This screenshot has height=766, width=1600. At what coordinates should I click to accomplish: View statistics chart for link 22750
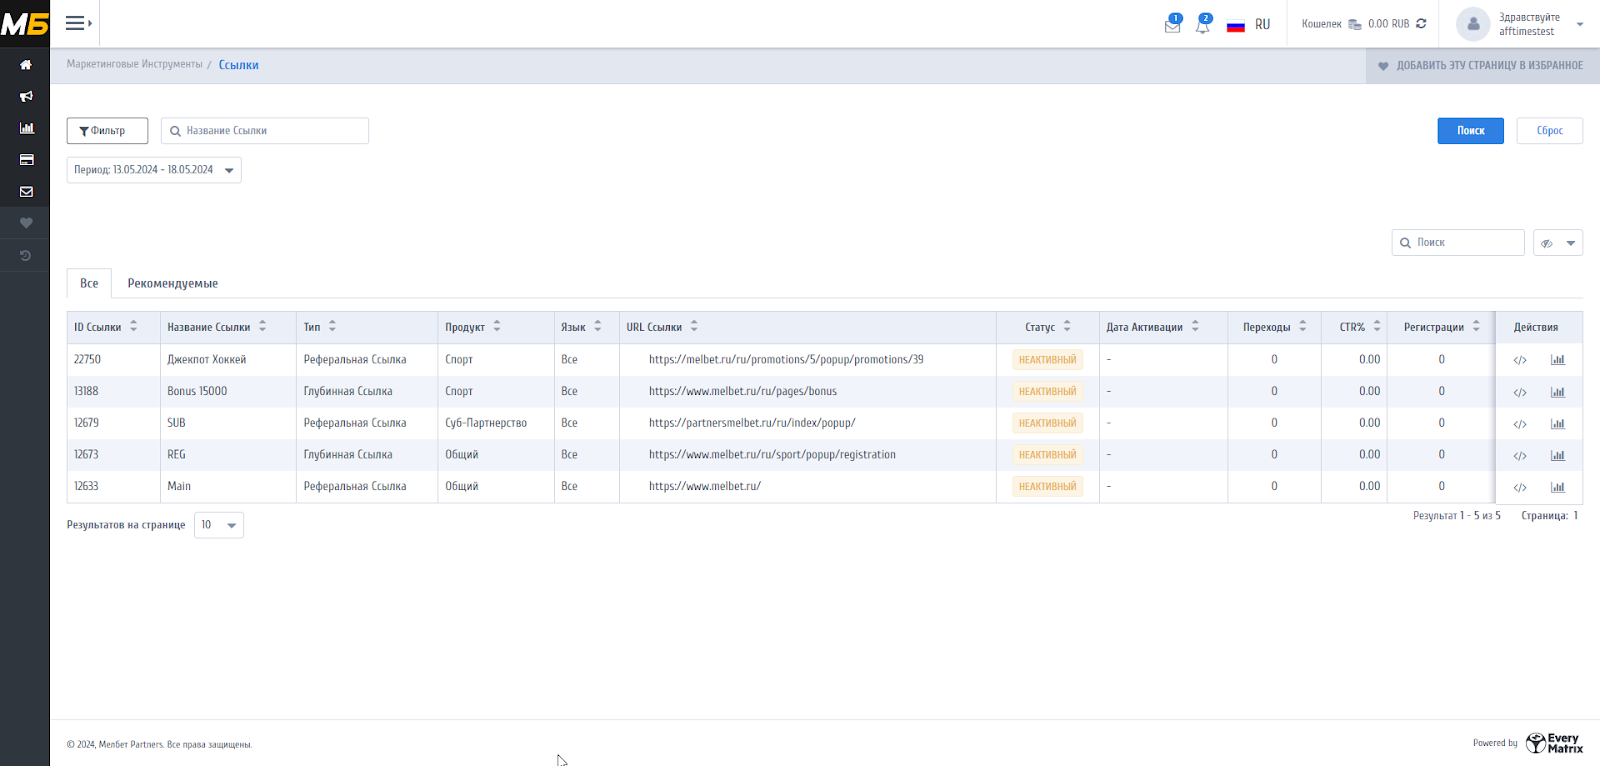click(1558, 360)
